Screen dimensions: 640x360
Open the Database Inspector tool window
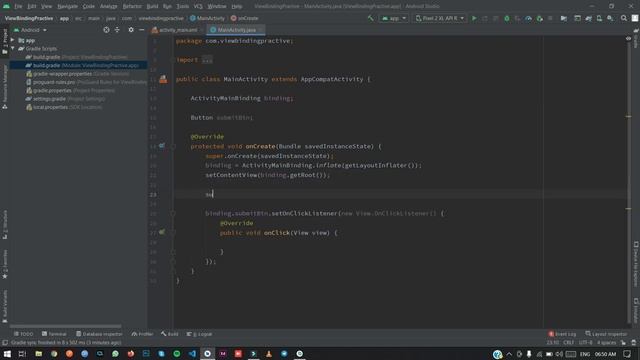pos(99,334)
